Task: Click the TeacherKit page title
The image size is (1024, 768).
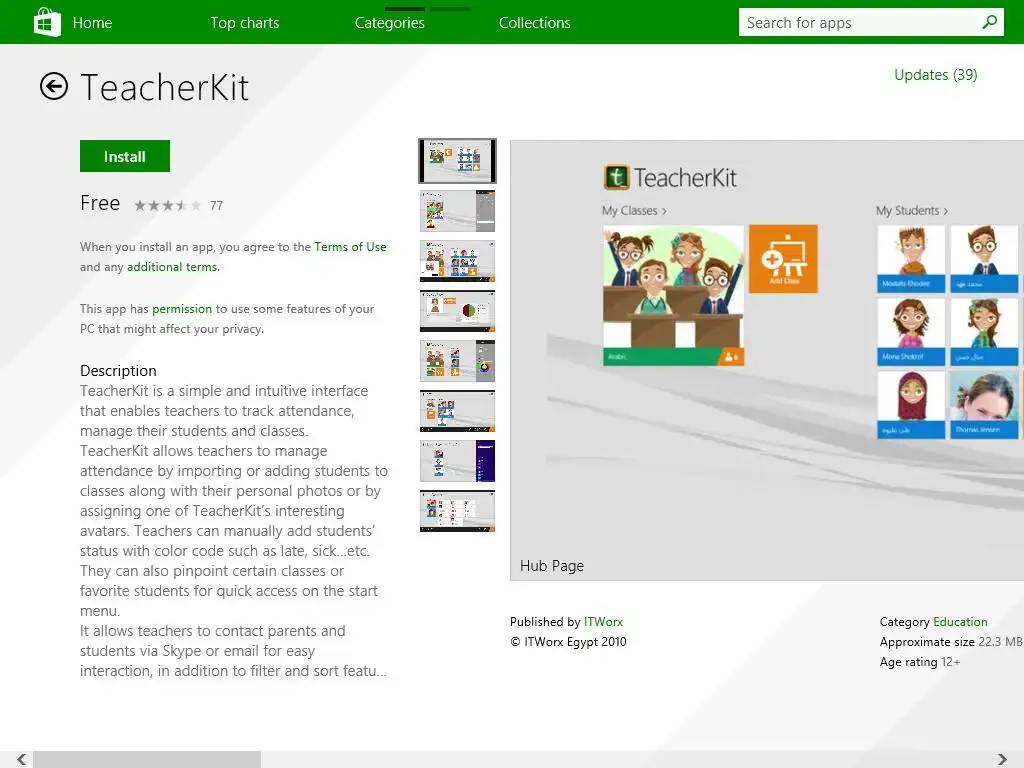Action: coord(164,88)
